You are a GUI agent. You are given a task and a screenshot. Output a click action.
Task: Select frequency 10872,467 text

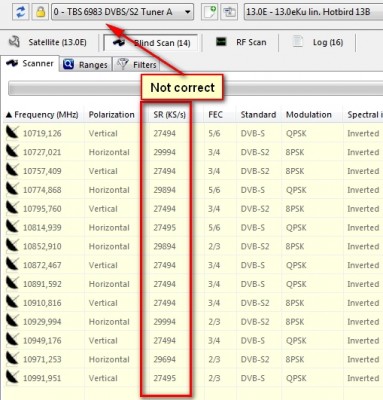click(42, 265)
